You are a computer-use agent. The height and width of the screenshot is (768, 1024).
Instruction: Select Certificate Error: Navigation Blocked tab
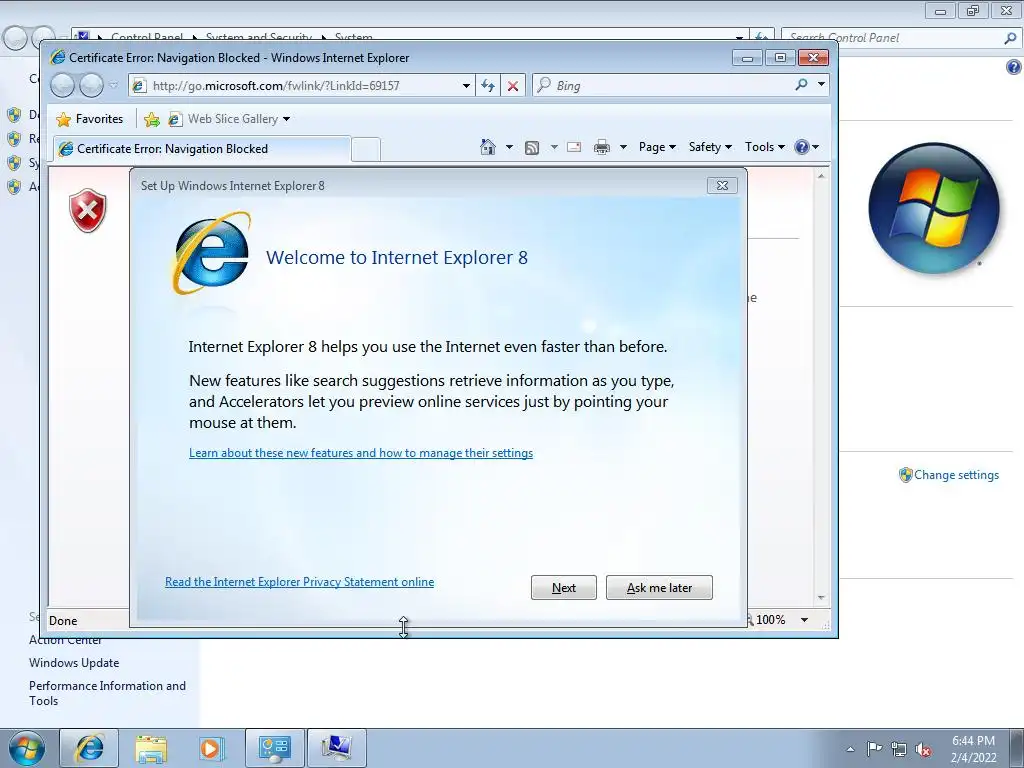(202, 149)
